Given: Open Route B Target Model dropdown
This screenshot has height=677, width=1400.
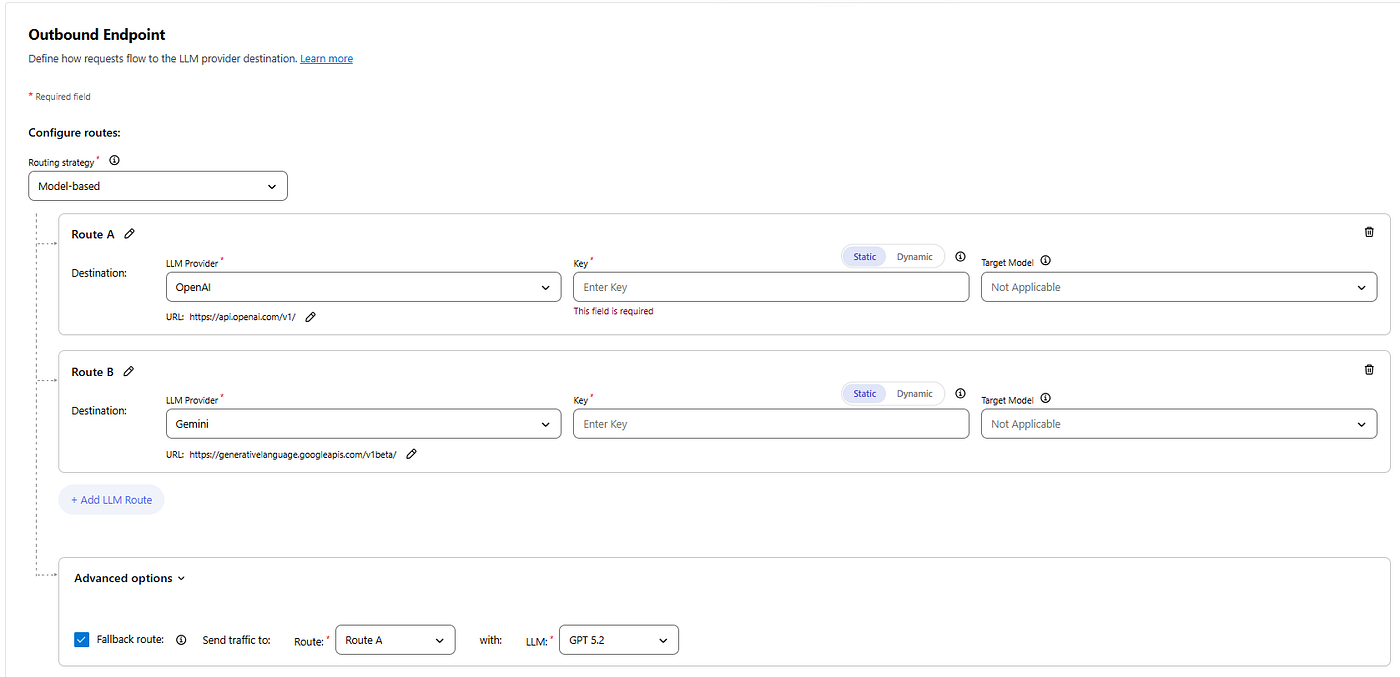Looking at the screenshot, I should tap(1178, 424).
